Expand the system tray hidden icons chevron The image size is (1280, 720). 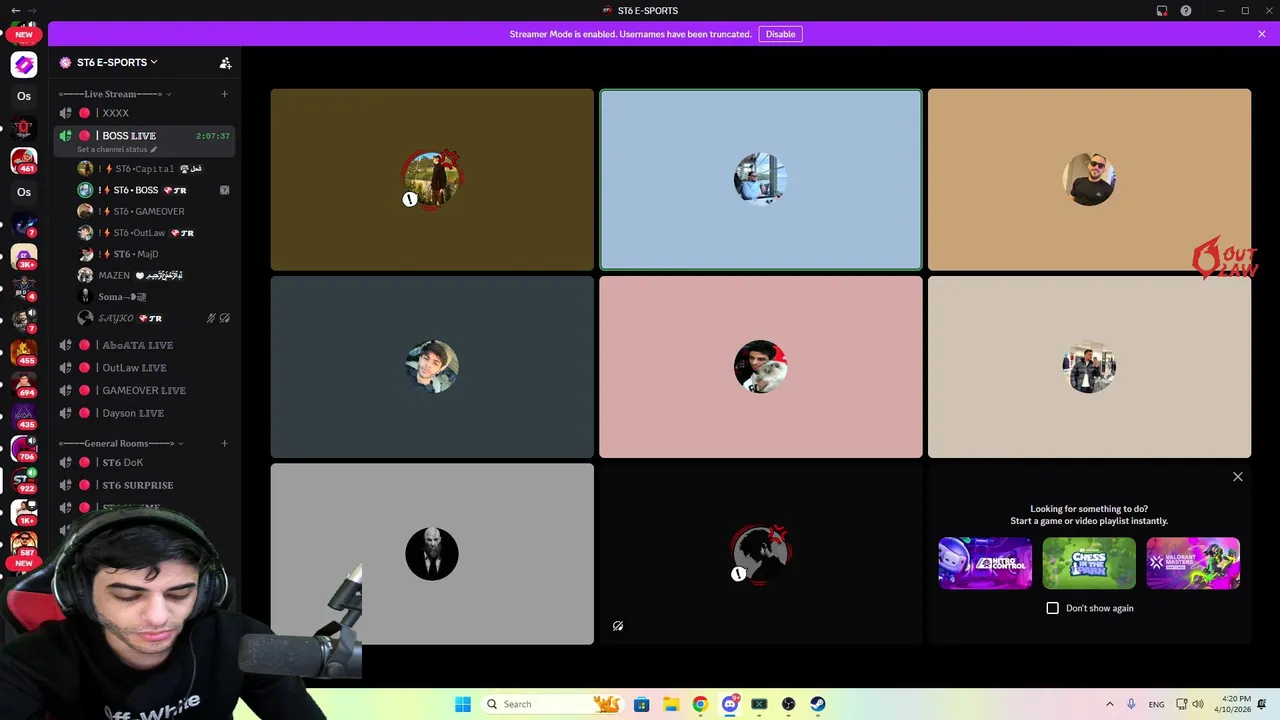point(1109,704)
